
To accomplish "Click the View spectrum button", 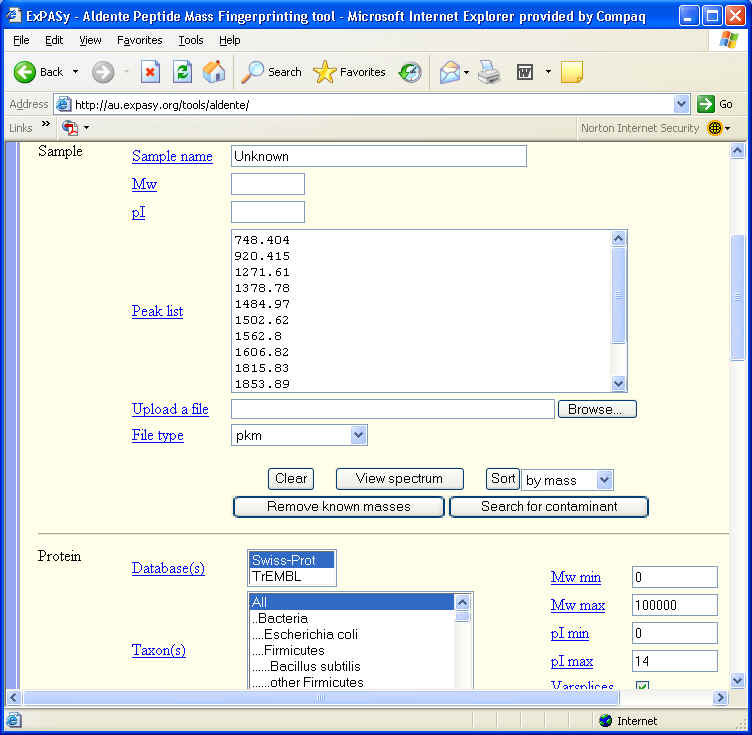I will click(x=400, y=479).
